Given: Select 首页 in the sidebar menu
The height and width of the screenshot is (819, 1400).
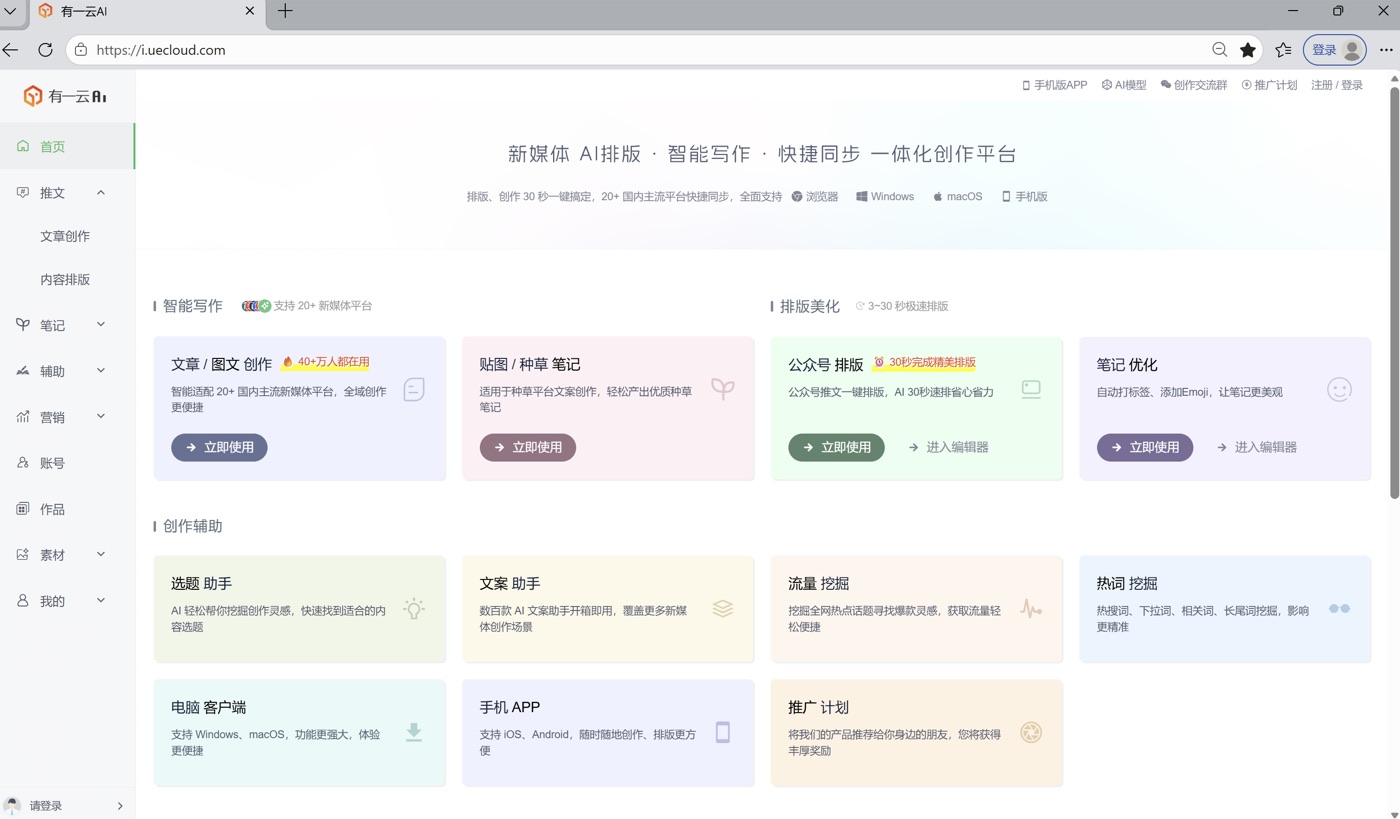Looking at the screenshot, I should click(67, 146).
